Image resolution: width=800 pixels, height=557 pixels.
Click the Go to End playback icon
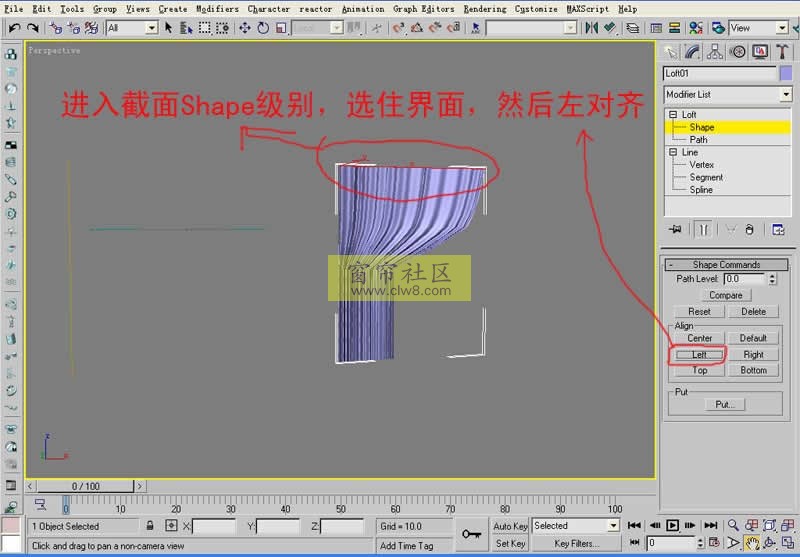(x=711, y=525)
